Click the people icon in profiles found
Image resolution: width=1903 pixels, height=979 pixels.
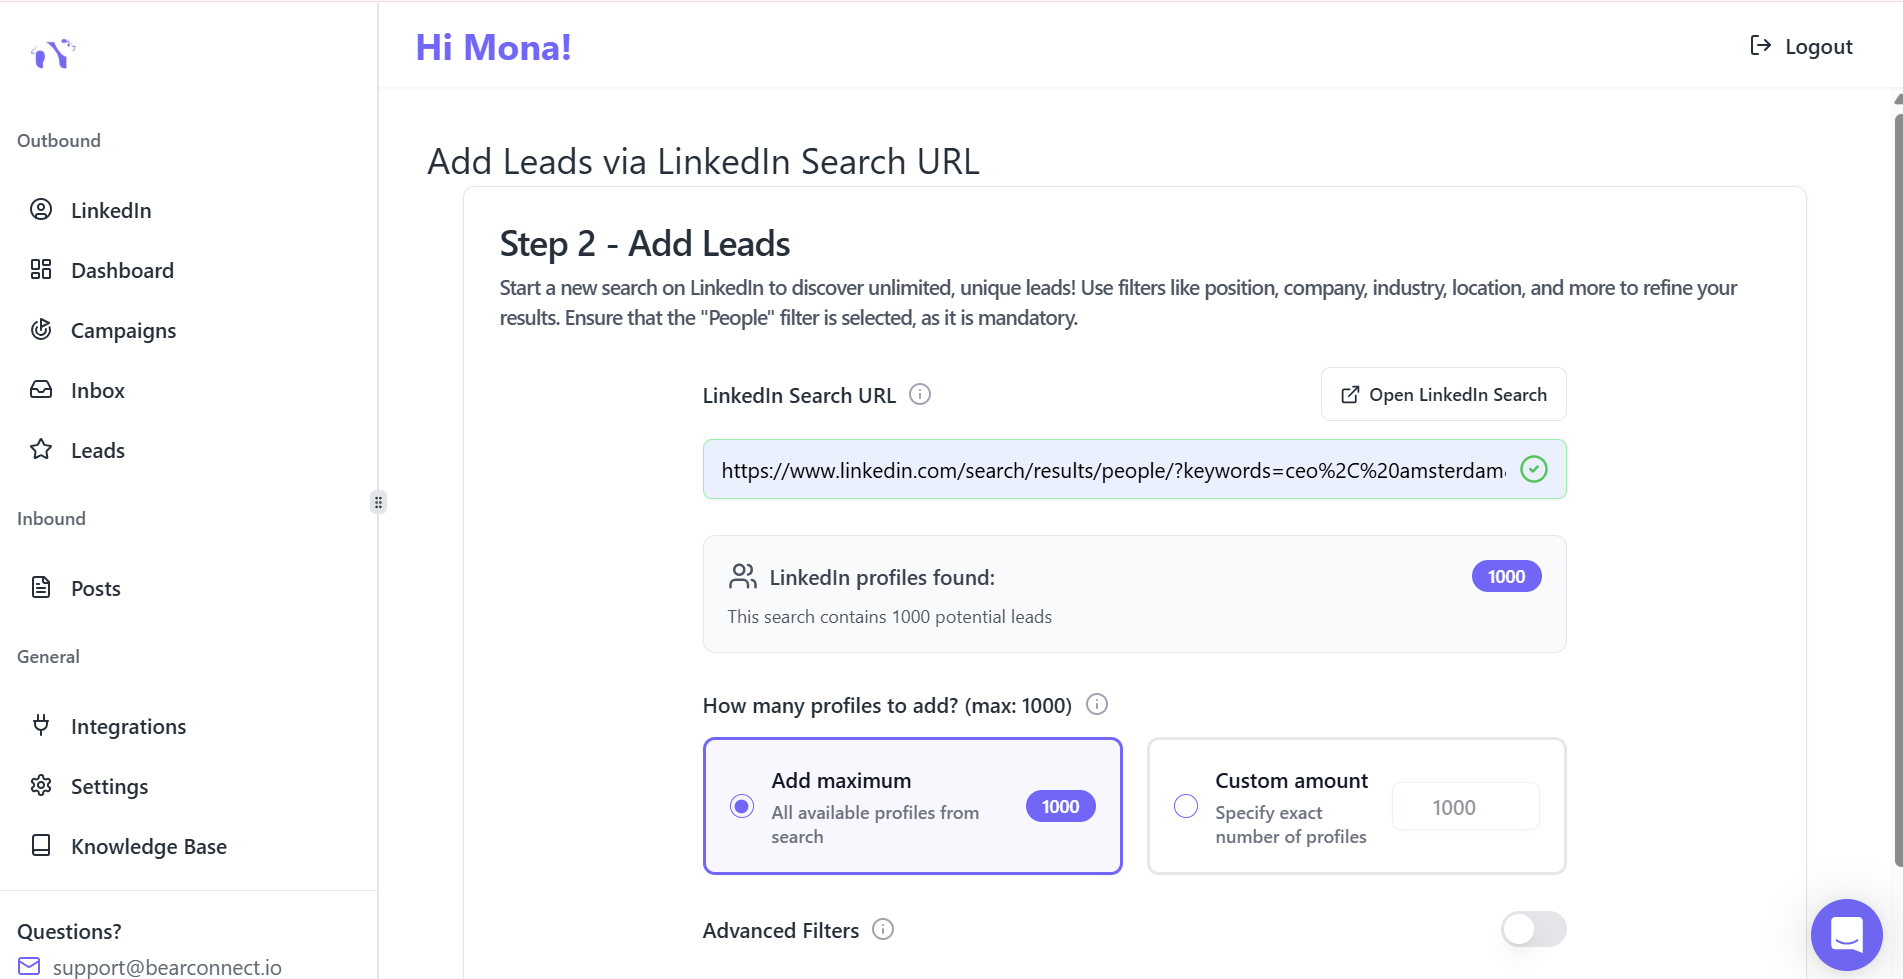743,577
